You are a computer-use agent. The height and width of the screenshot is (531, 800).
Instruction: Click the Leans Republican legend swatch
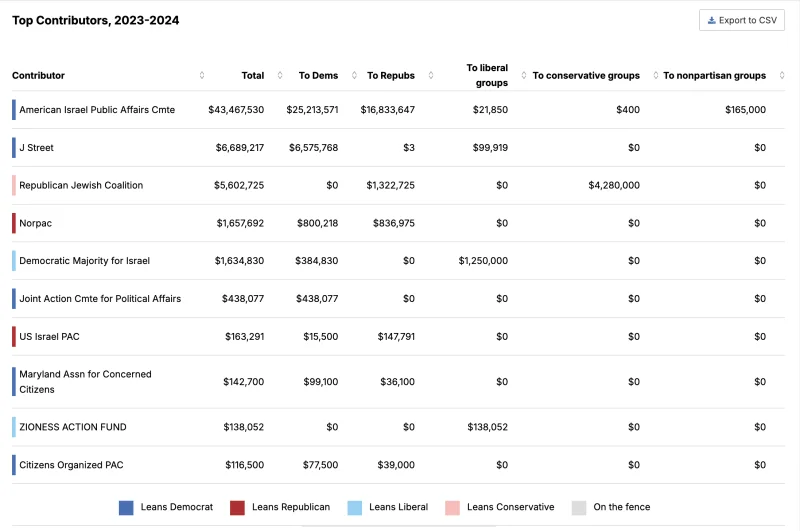(x=237, y=508)
